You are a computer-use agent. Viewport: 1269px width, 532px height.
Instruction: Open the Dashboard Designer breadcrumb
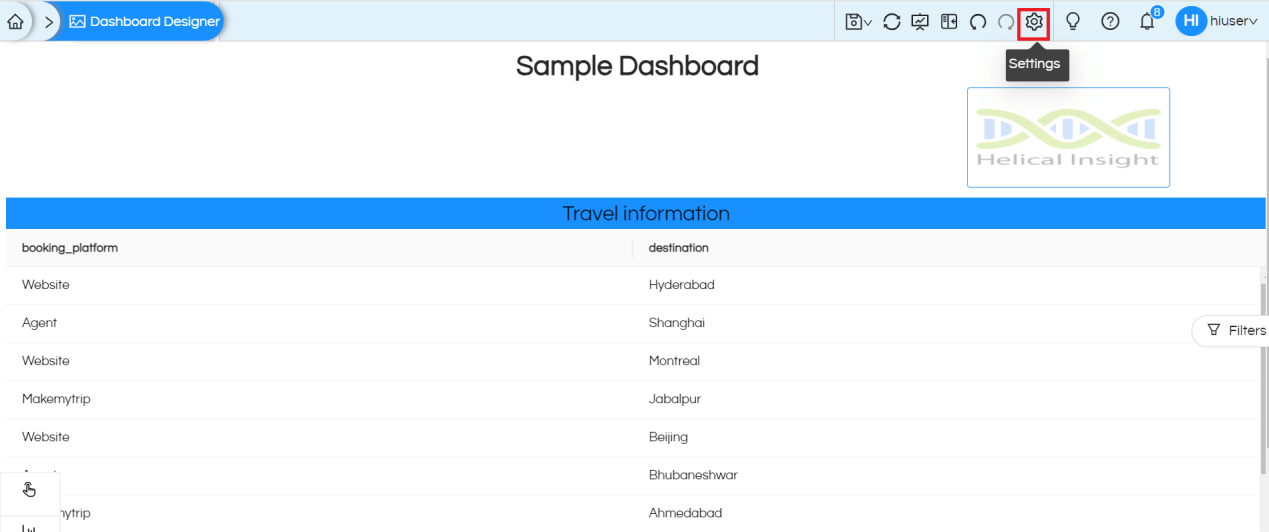click(145, 21)
